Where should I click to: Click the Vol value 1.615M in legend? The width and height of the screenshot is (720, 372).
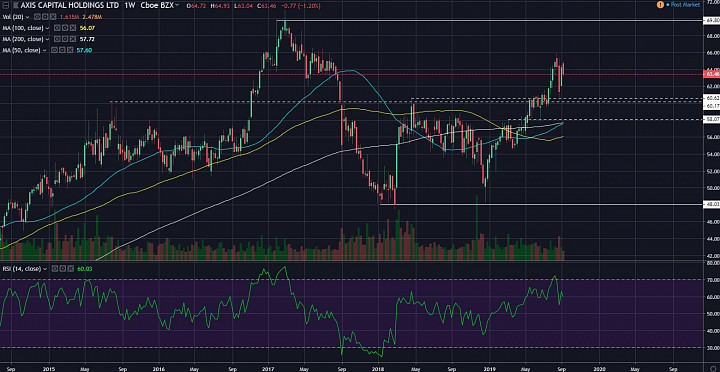coord(69,17)
